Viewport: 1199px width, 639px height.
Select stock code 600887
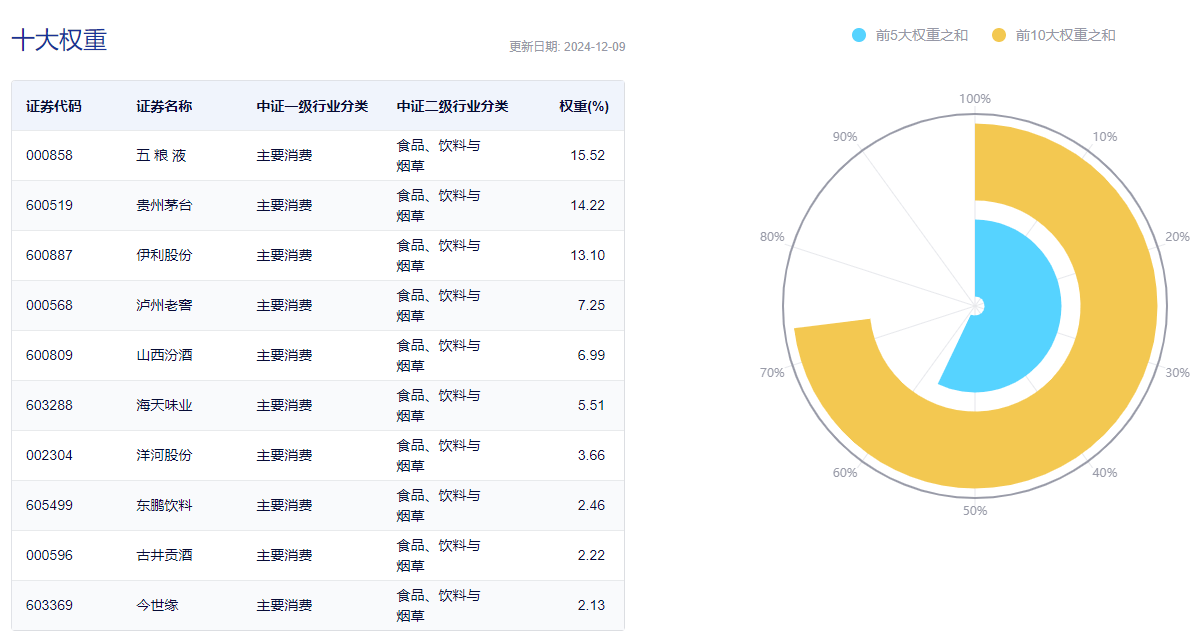click(x=50, y=255)
